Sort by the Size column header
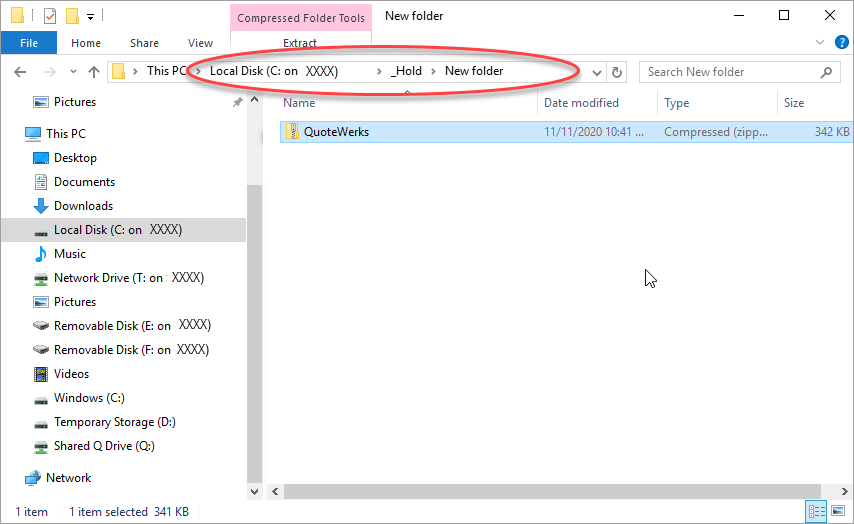854x524 pixels. [794, 103]
